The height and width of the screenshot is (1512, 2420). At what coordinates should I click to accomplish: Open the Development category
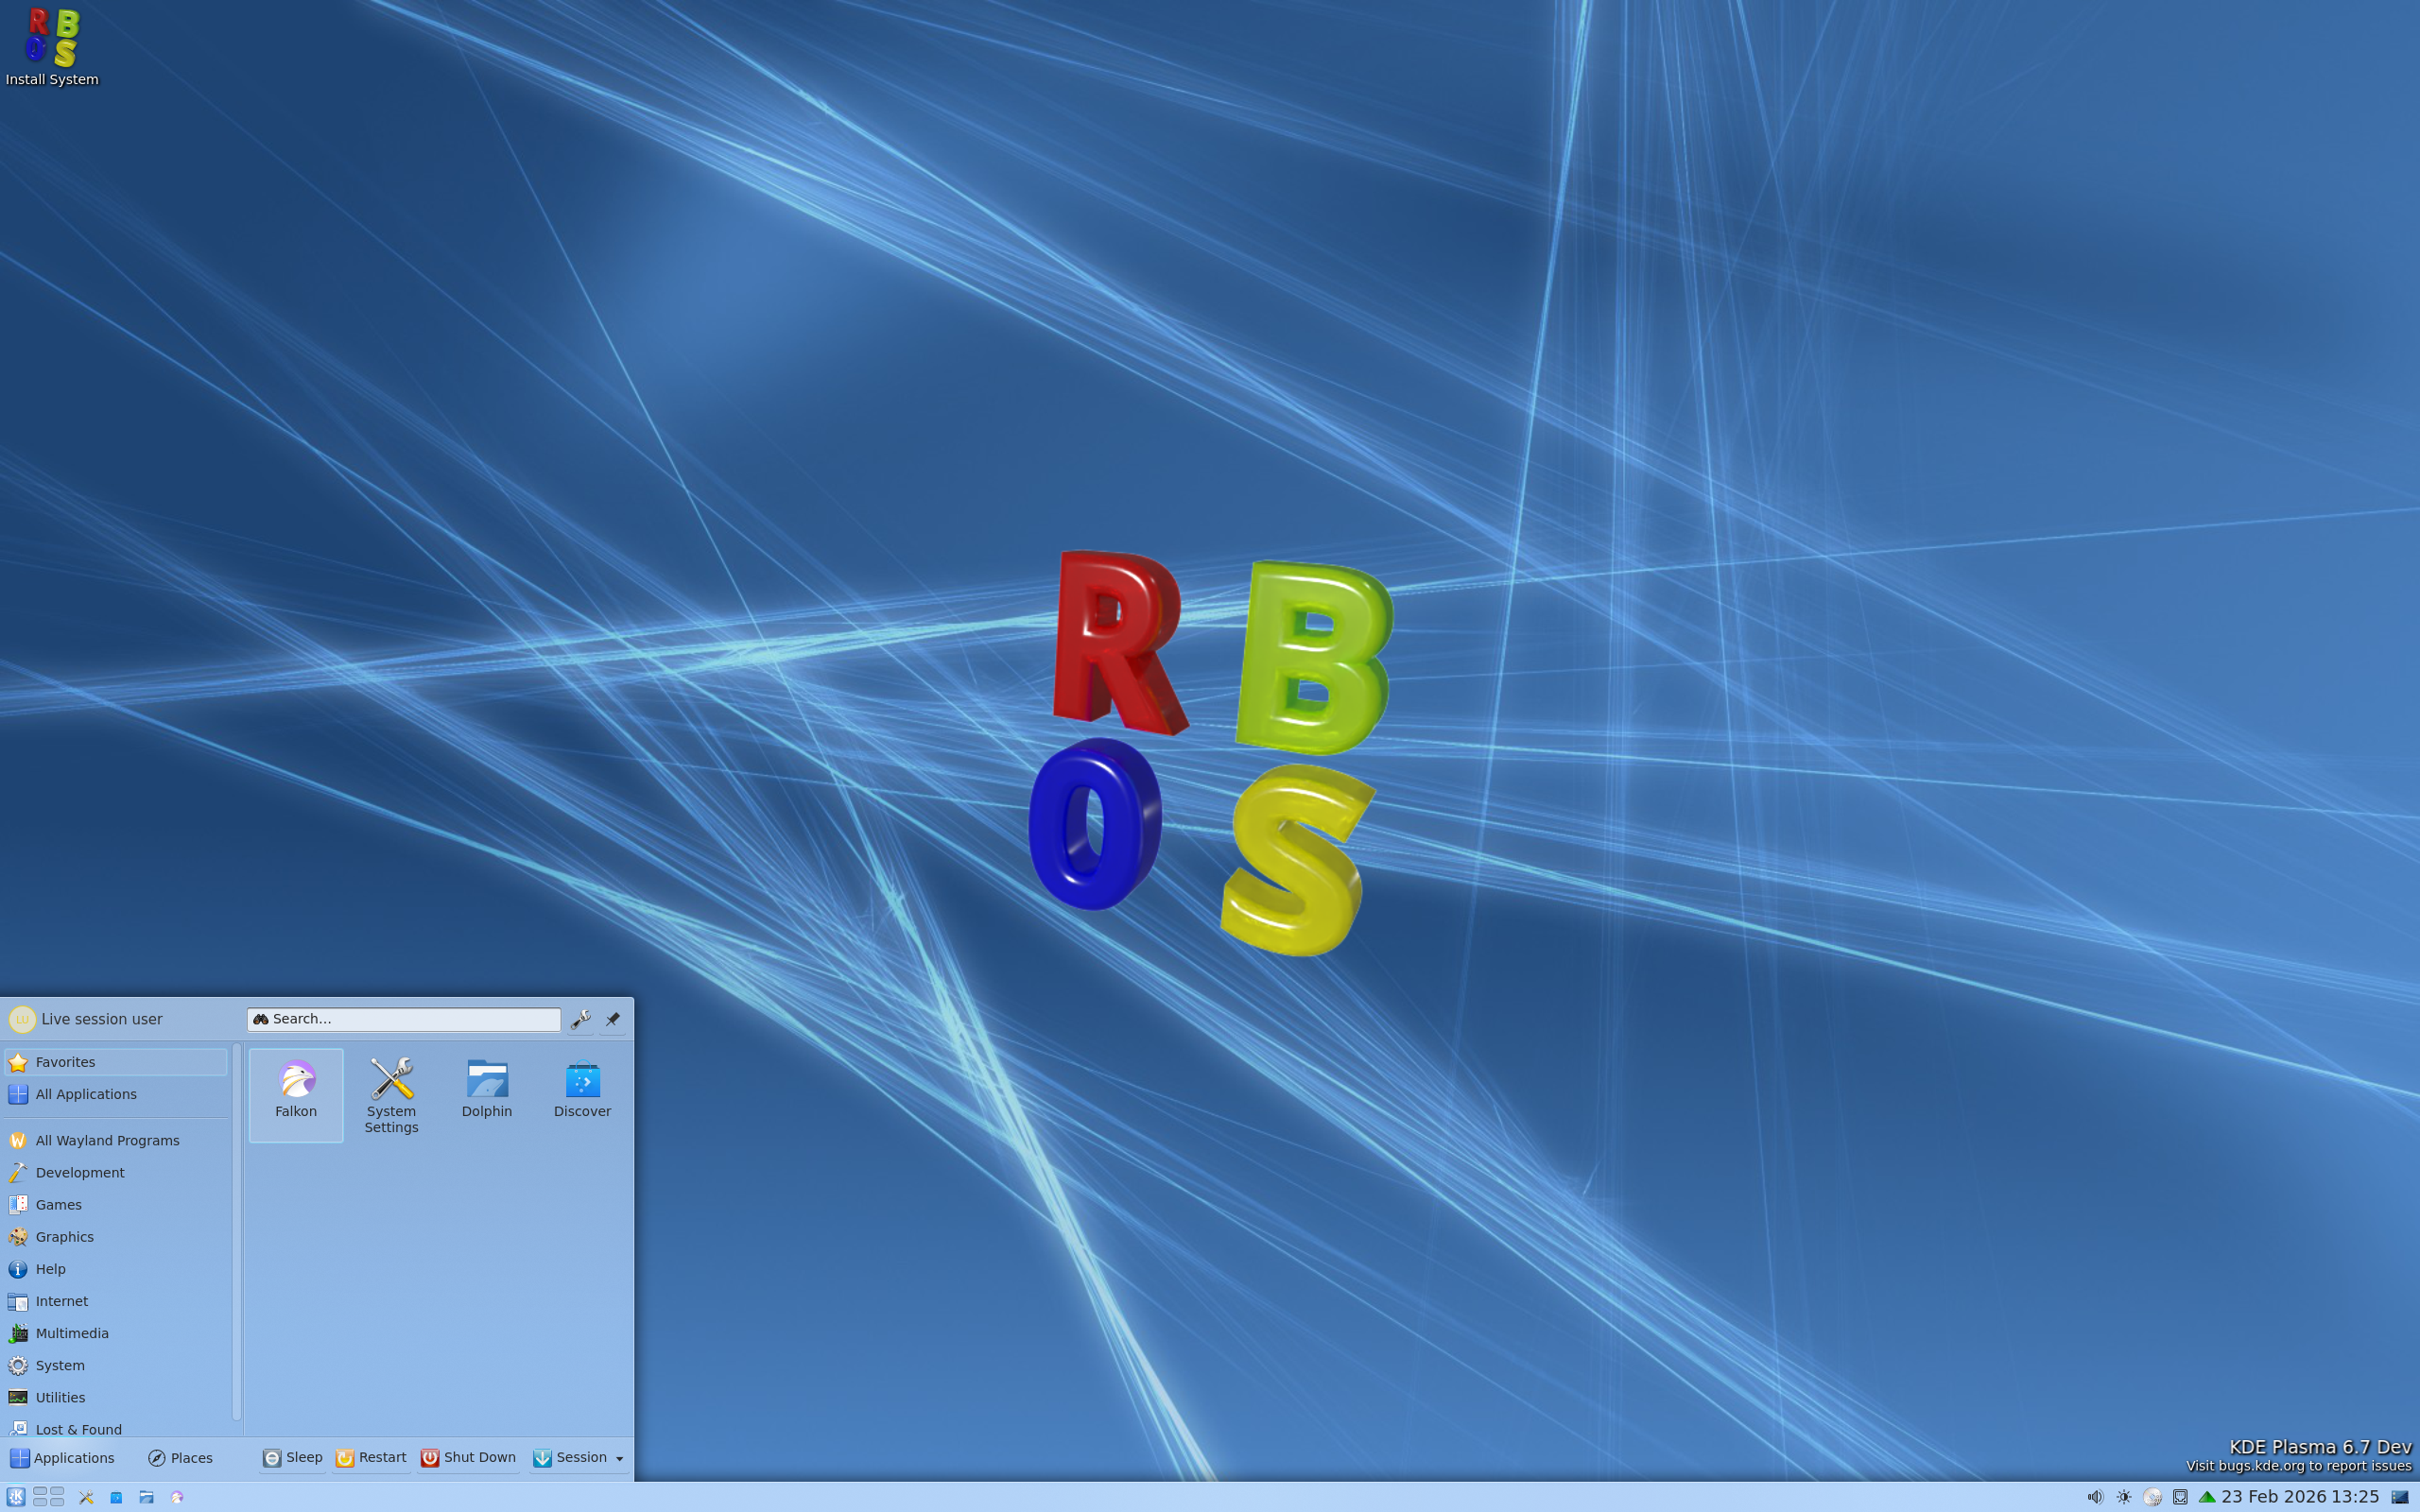pos(116,1172)
